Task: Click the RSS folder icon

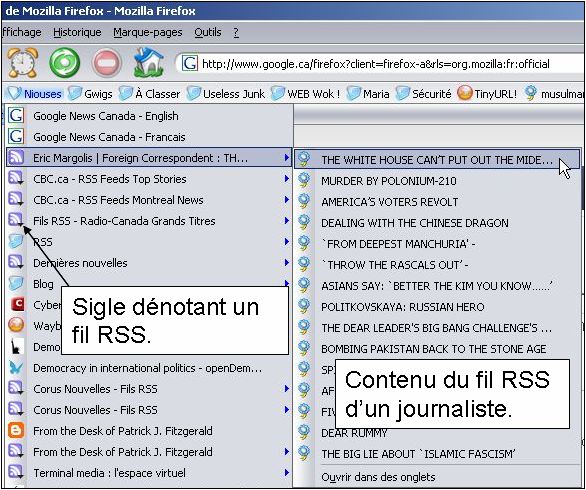Action: coord(16,241)
